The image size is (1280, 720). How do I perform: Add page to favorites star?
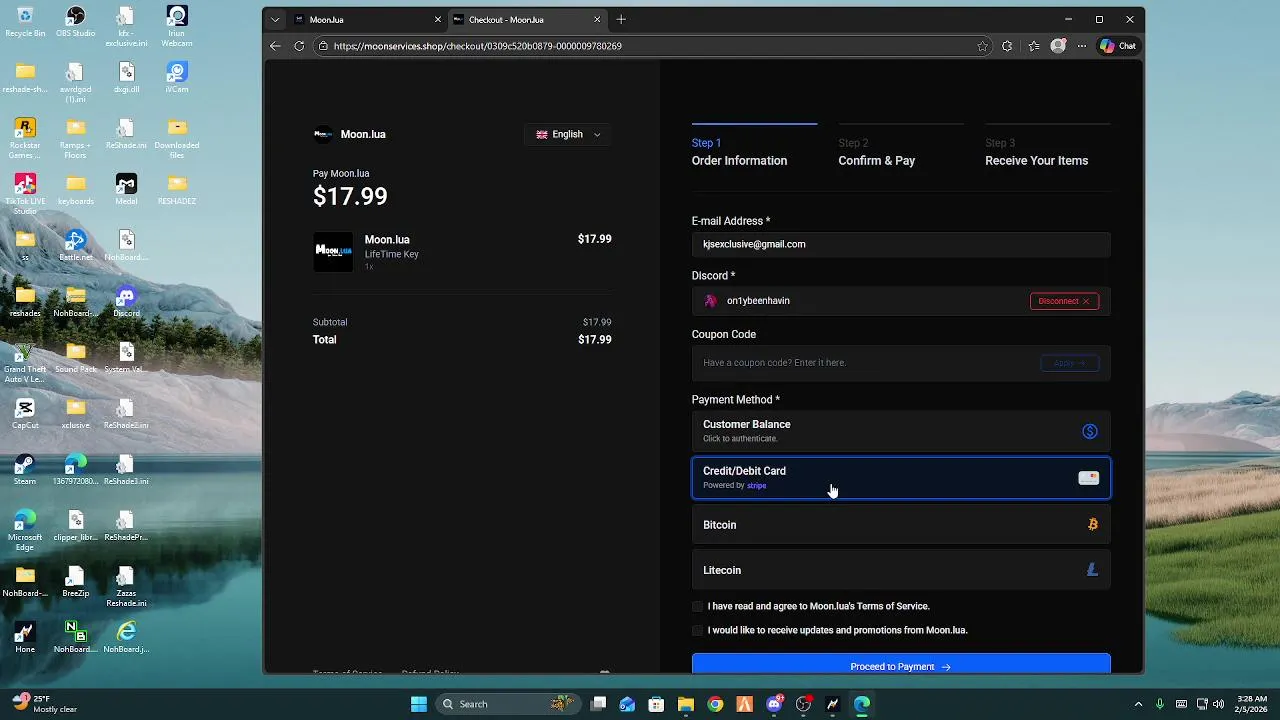coord(983,46)
